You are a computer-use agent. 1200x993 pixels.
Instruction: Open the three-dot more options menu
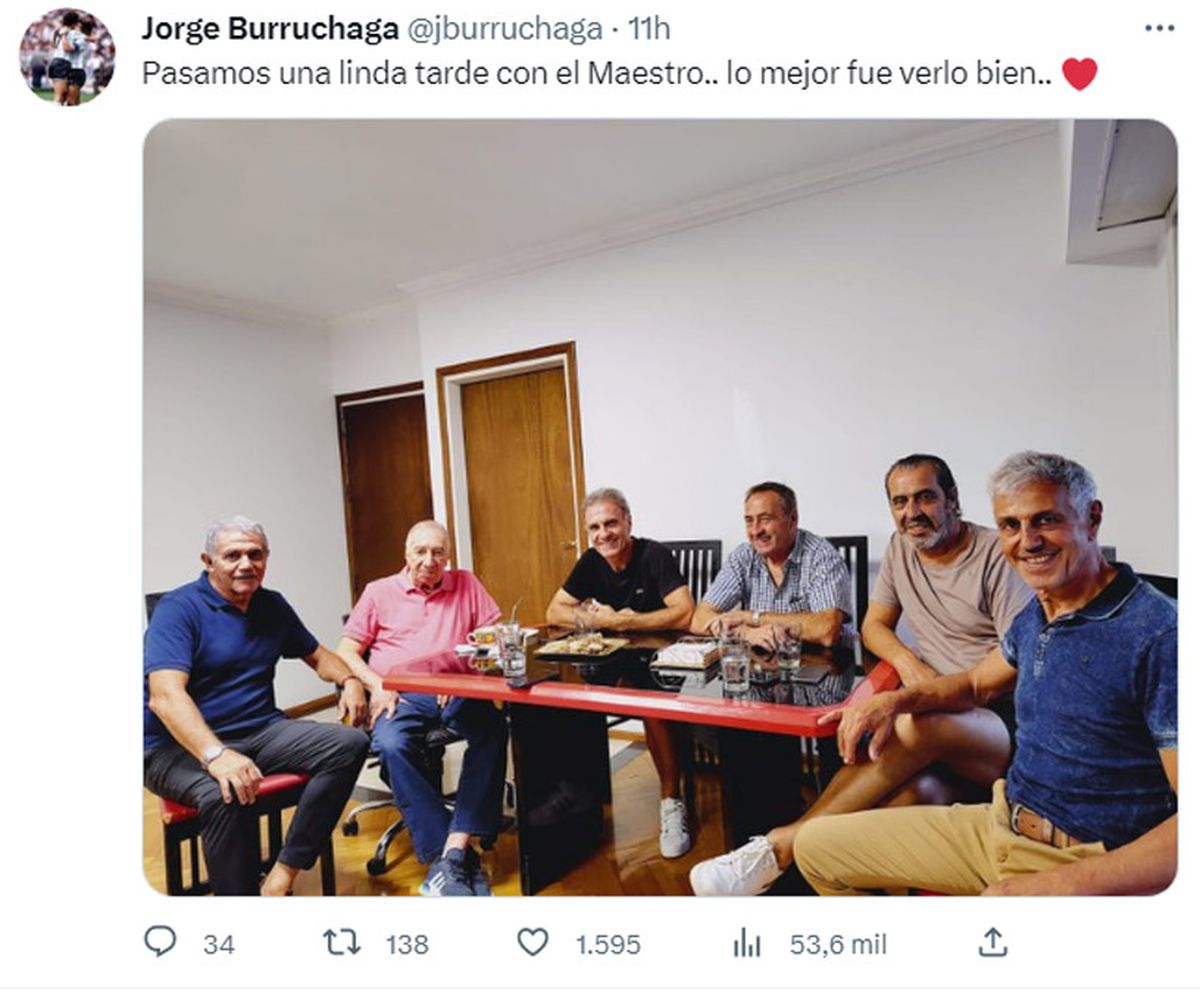1159,28
